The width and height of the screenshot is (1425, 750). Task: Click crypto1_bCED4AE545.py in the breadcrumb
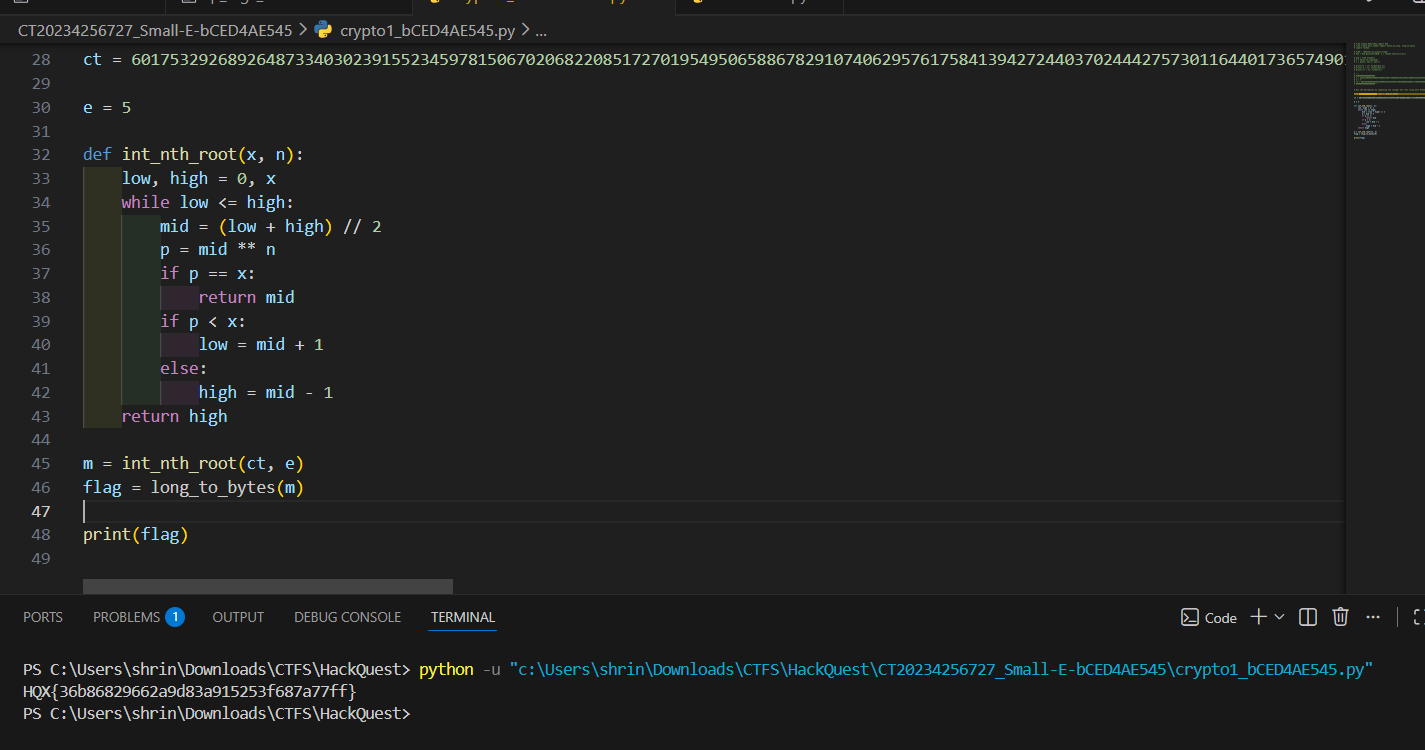(x=427, y=30)
